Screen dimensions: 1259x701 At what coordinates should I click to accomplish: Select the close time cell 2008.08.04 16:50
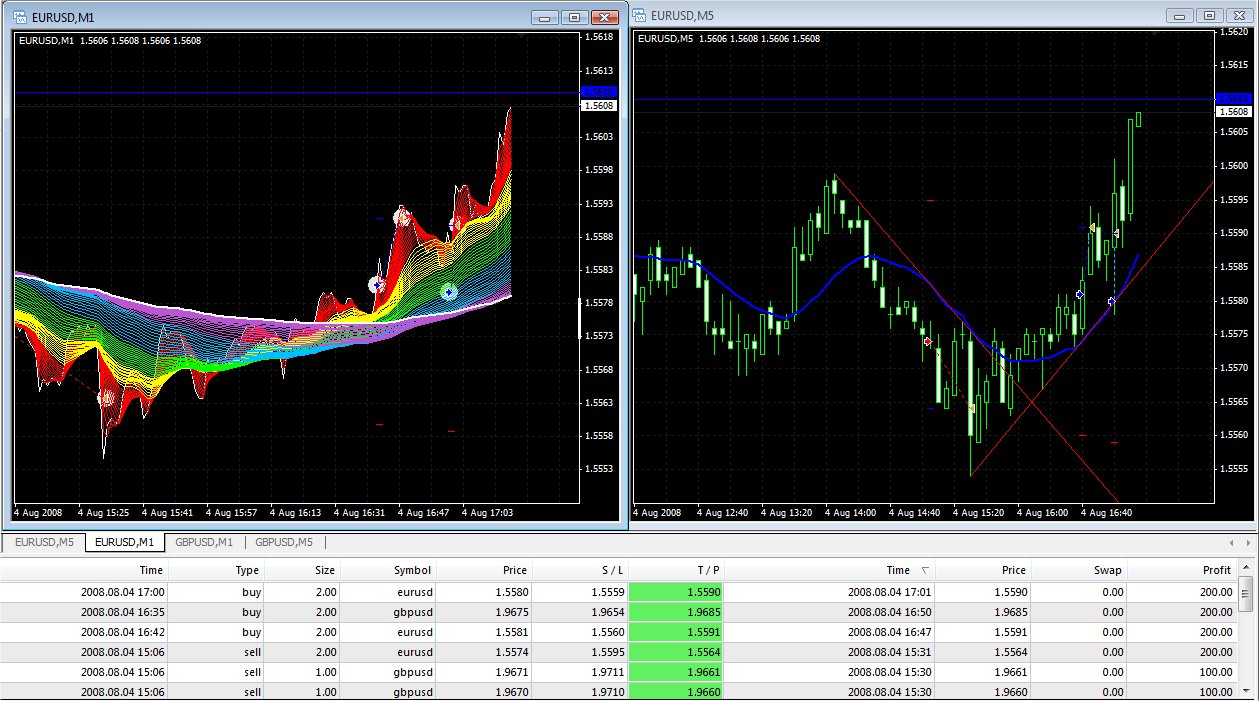(830, 612)
